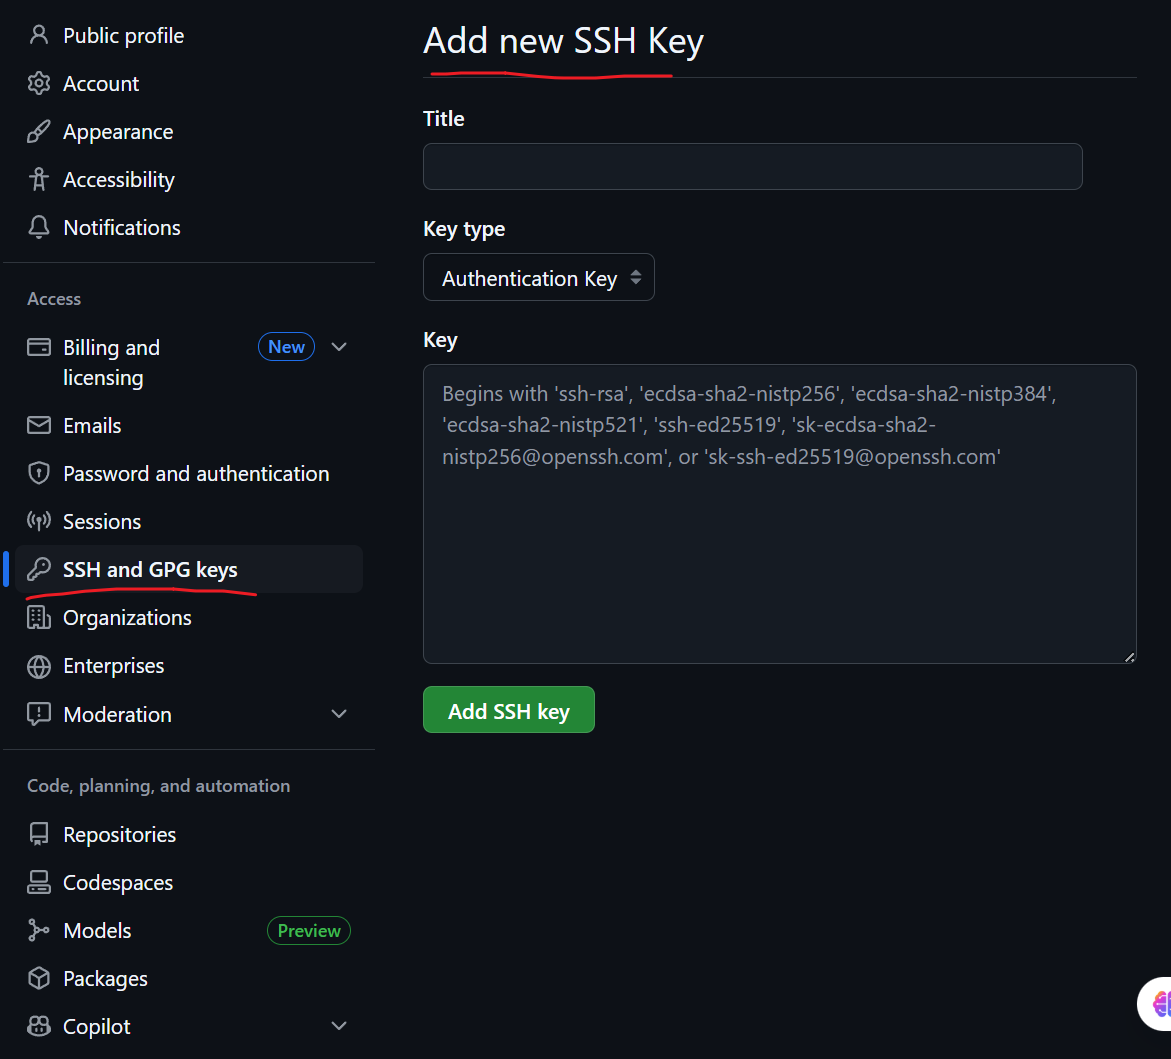
Task: Click the shield icon for Password and authentication
Action: pos(39,473)
